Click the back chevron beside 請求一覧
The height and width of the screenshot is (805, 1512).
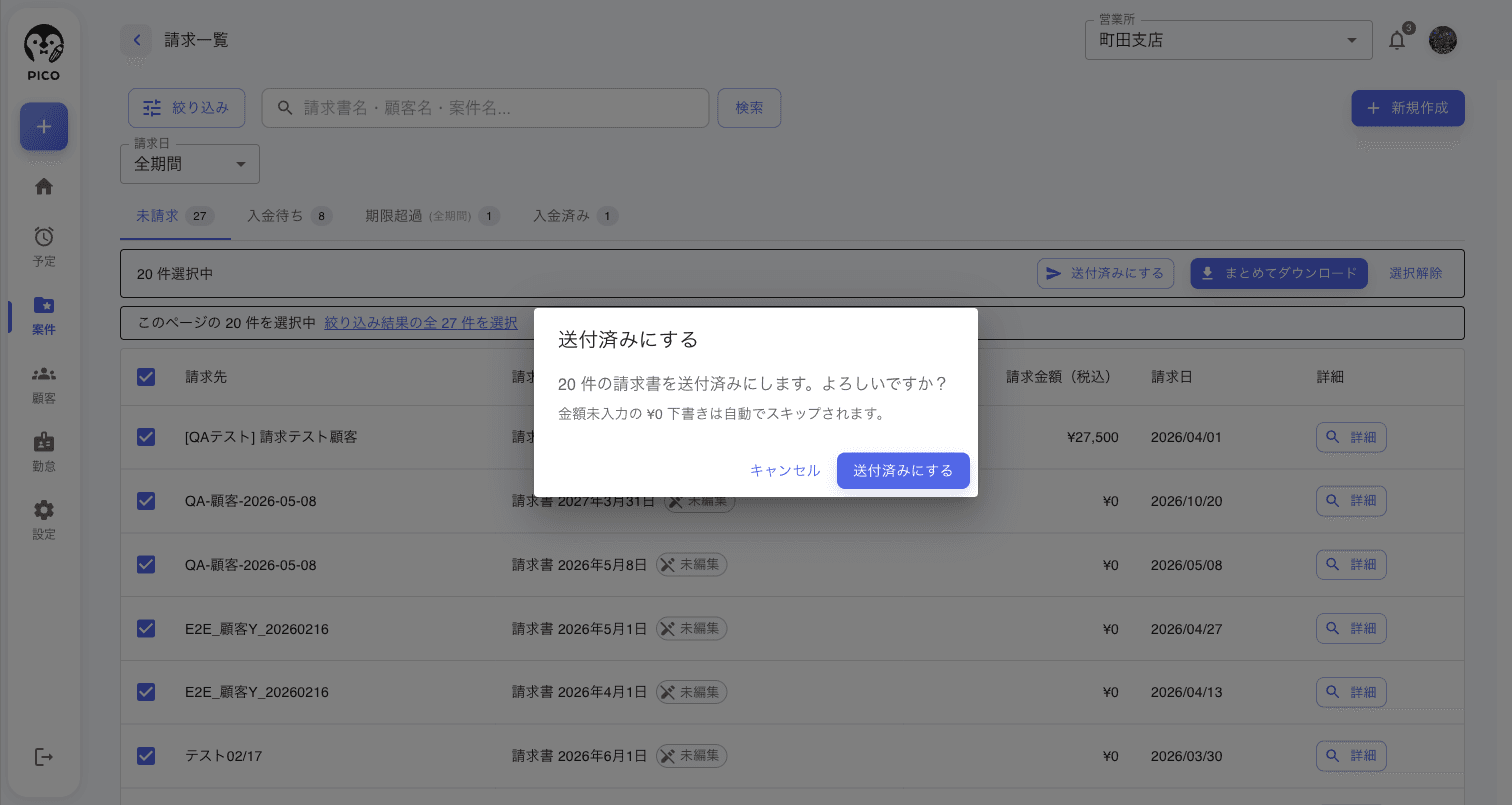point(136,40)
